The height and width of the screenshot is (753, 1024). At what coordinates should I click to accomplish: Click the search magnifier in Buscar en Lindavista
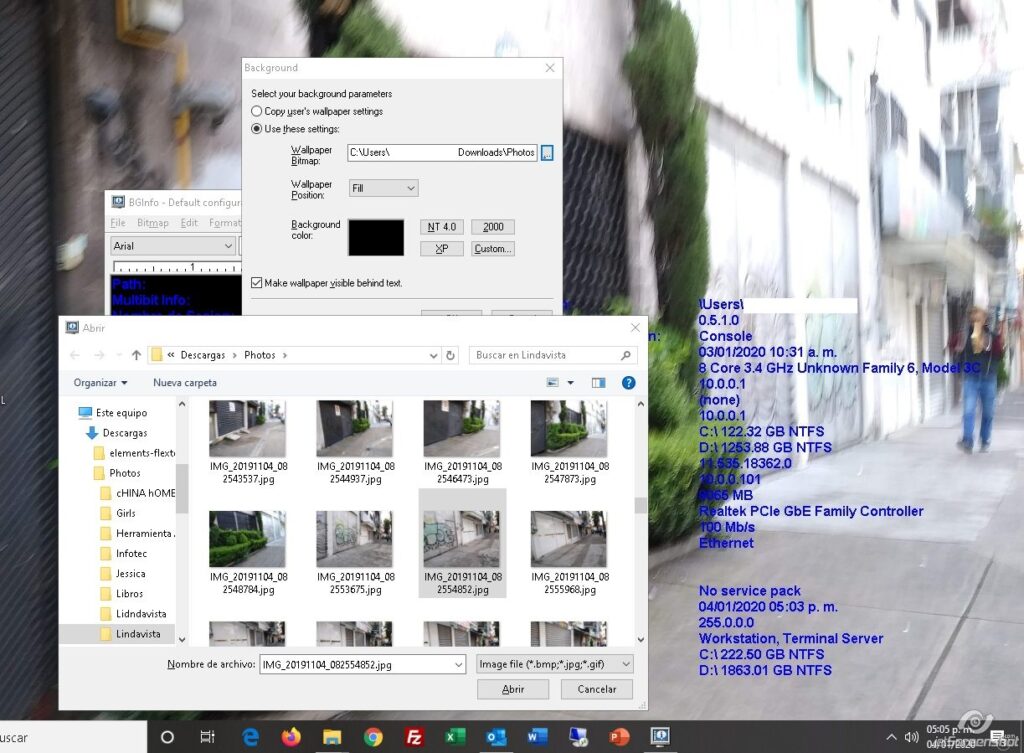(626, 355)
